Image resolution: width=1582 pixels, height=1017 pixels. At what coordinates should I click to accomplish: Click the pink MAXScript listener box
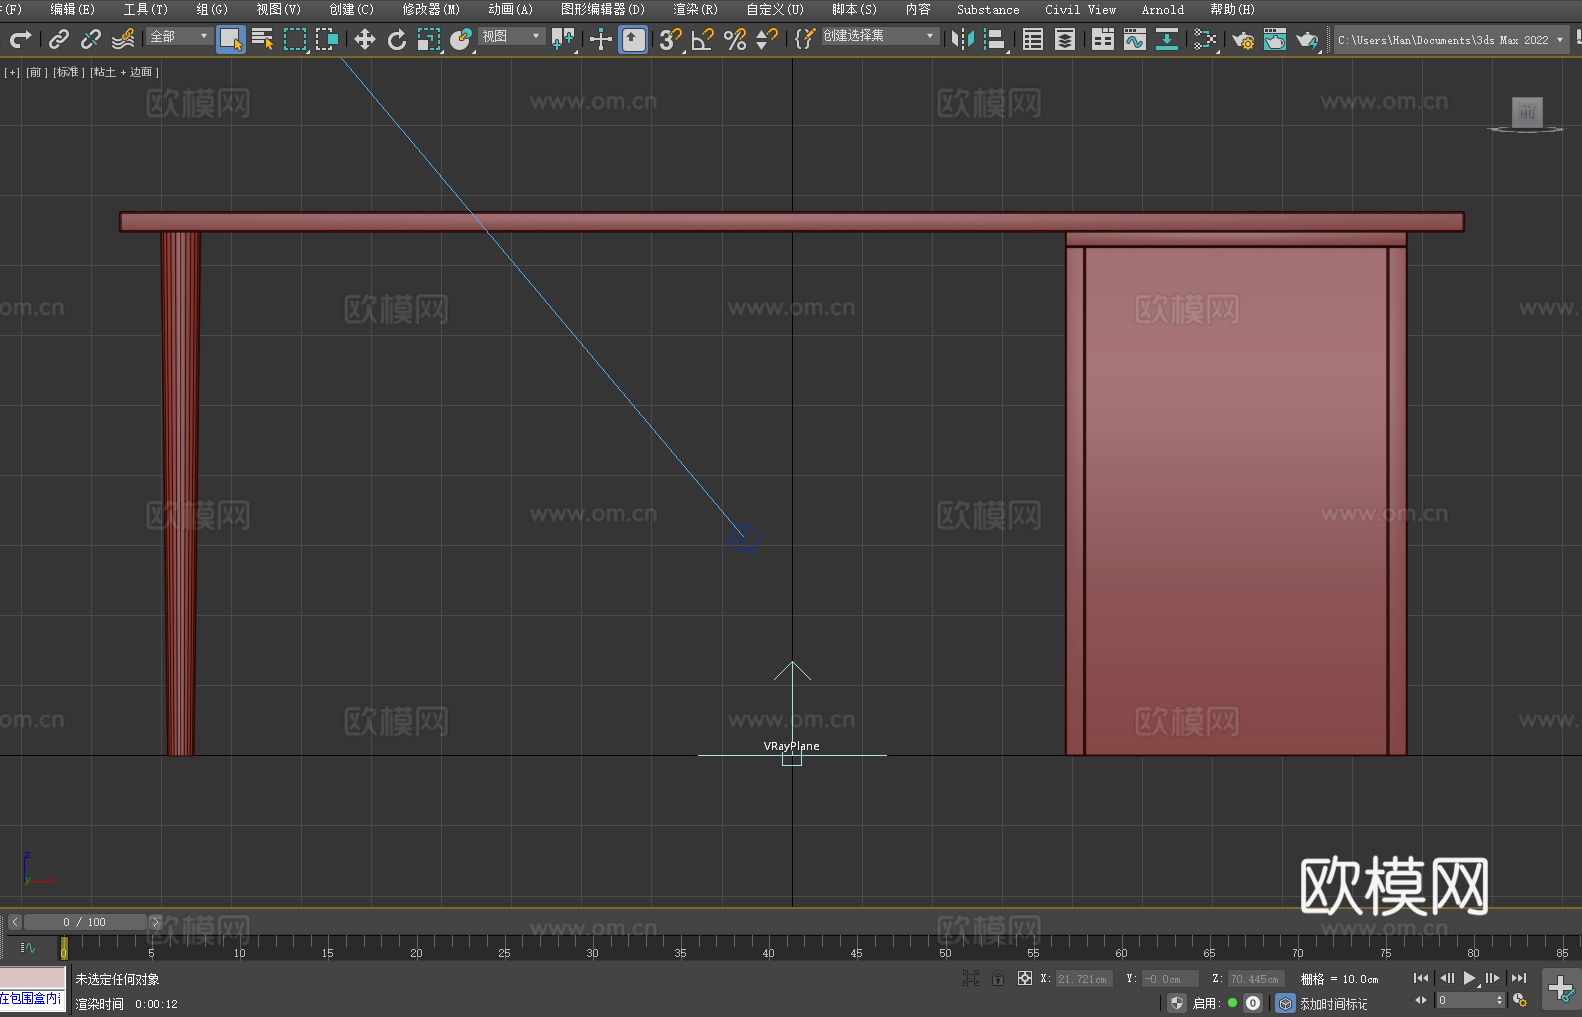(32, 978)
